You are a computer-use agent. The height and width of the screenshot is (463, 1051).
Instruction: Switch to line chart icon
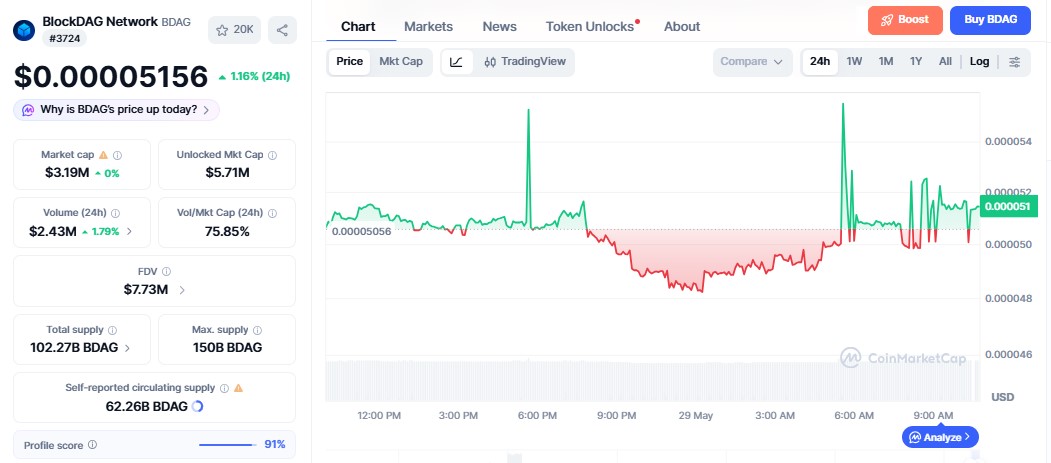click(456, 62)
